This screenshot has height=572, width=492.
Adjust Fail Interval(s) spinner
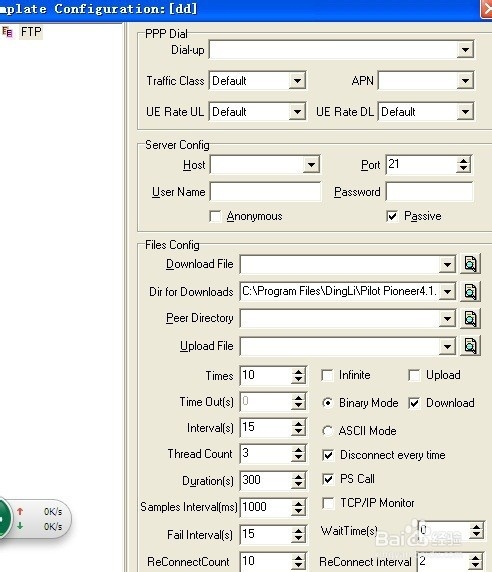[x=298, y=534]
